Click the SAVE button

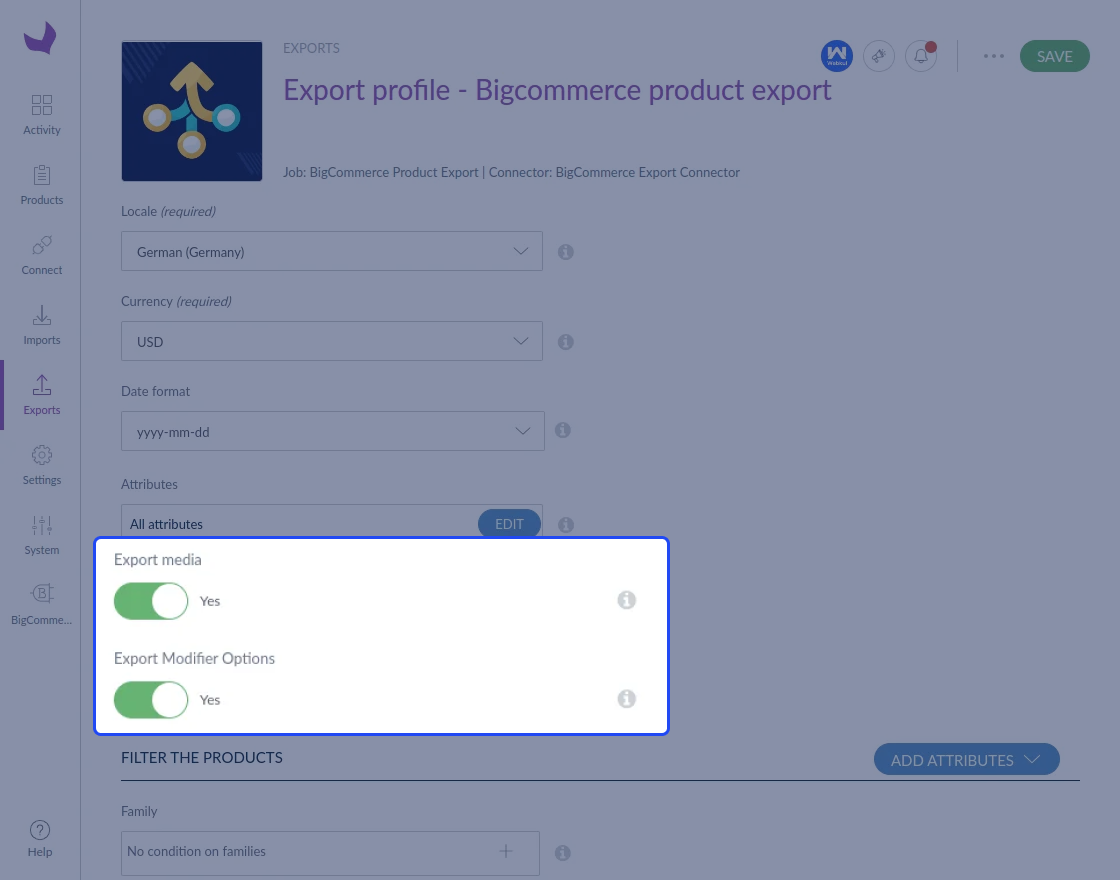pyautogui.click(x=1054, y=56)
